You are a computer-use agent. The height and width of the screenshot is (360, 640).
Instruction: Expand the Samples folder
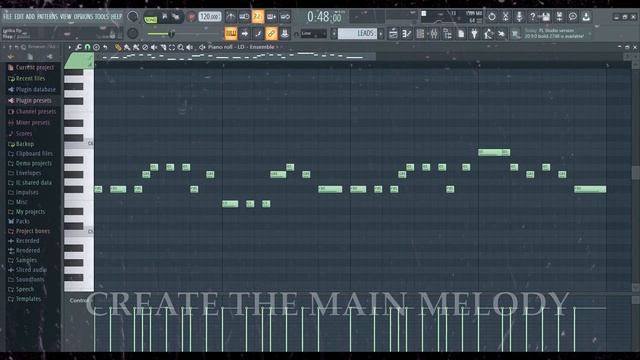click(22, 260)
